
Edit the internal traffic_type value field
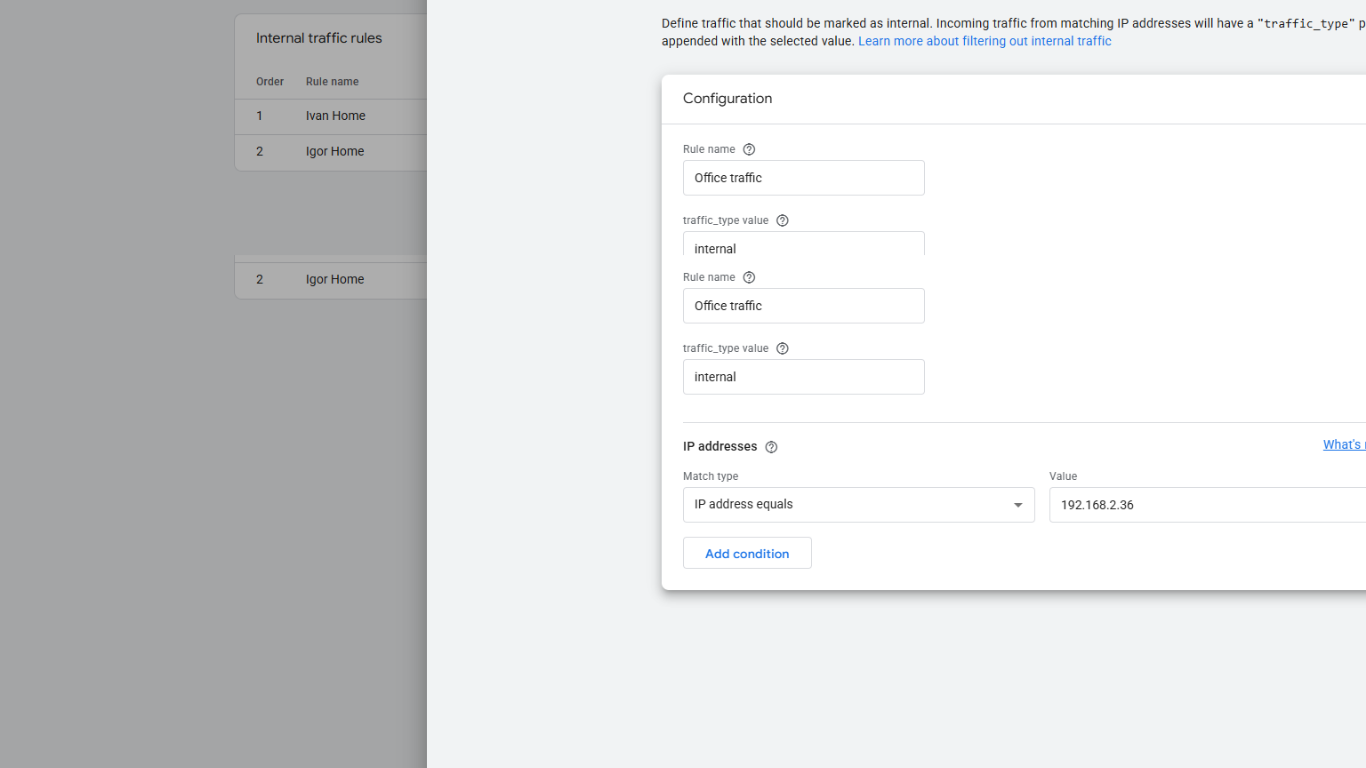pos(803,248)
